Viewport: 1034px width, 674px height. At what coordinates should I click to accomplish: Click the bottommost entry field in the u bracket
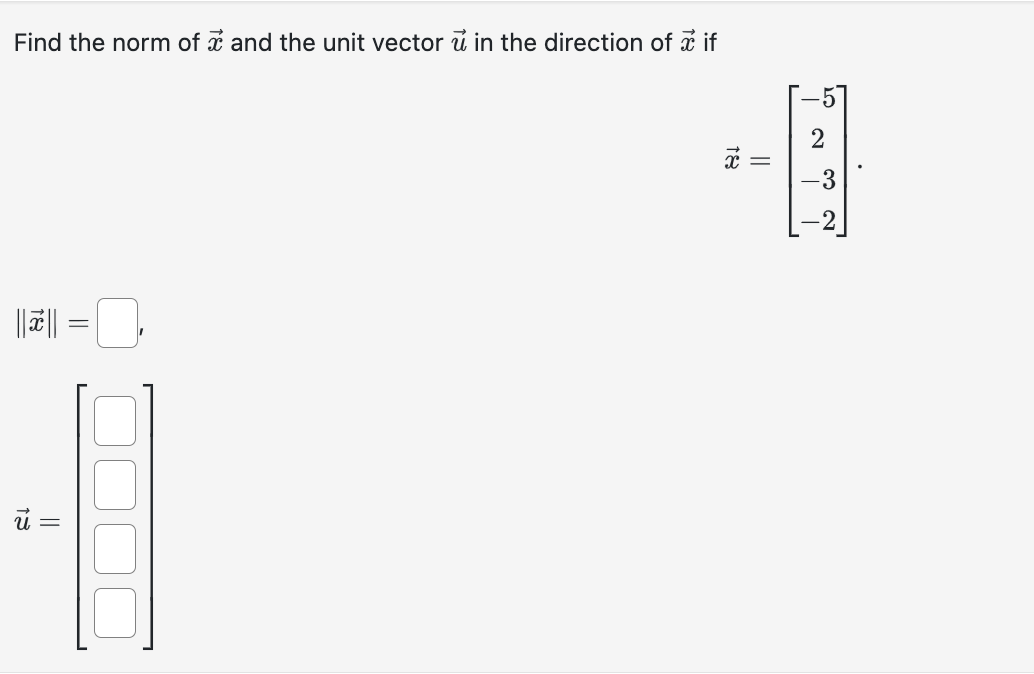[114, 614]
